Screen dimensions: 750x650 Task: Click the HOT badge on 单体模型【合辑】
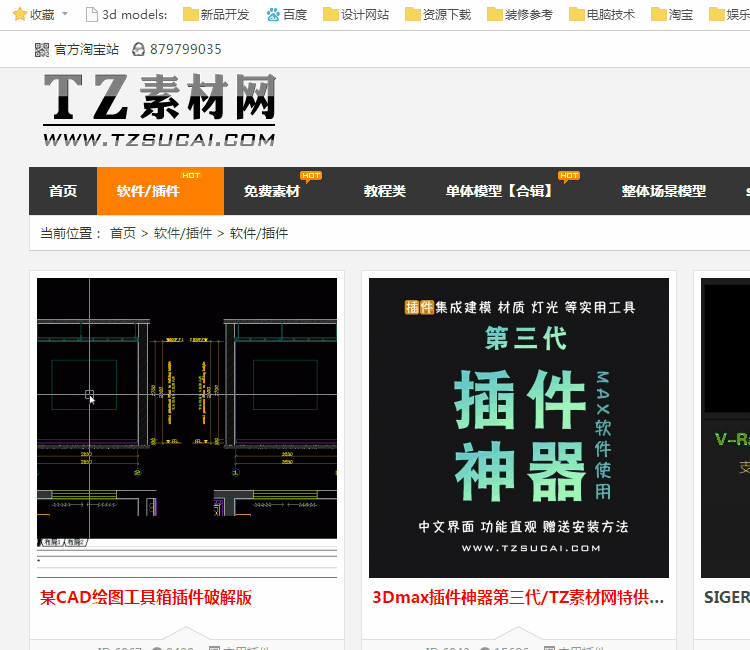pyautogui.click(x=569, y=176)
